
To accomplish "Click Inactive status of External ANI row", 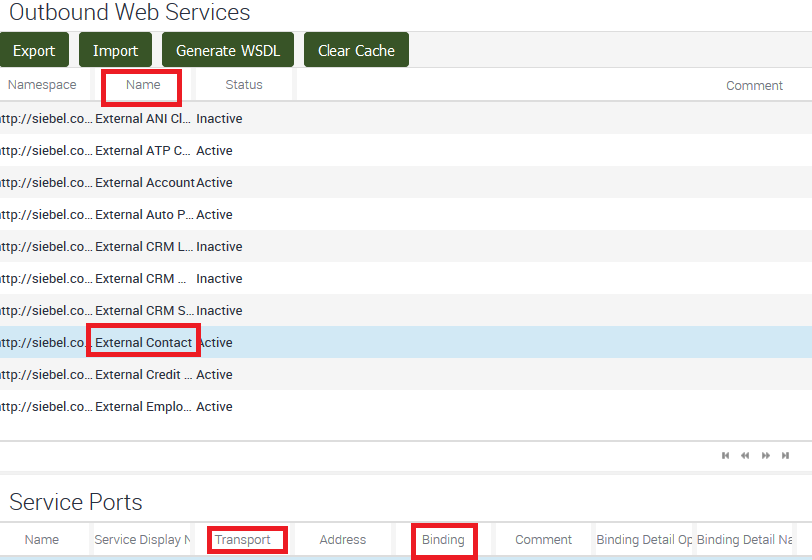I will (219, 119).
